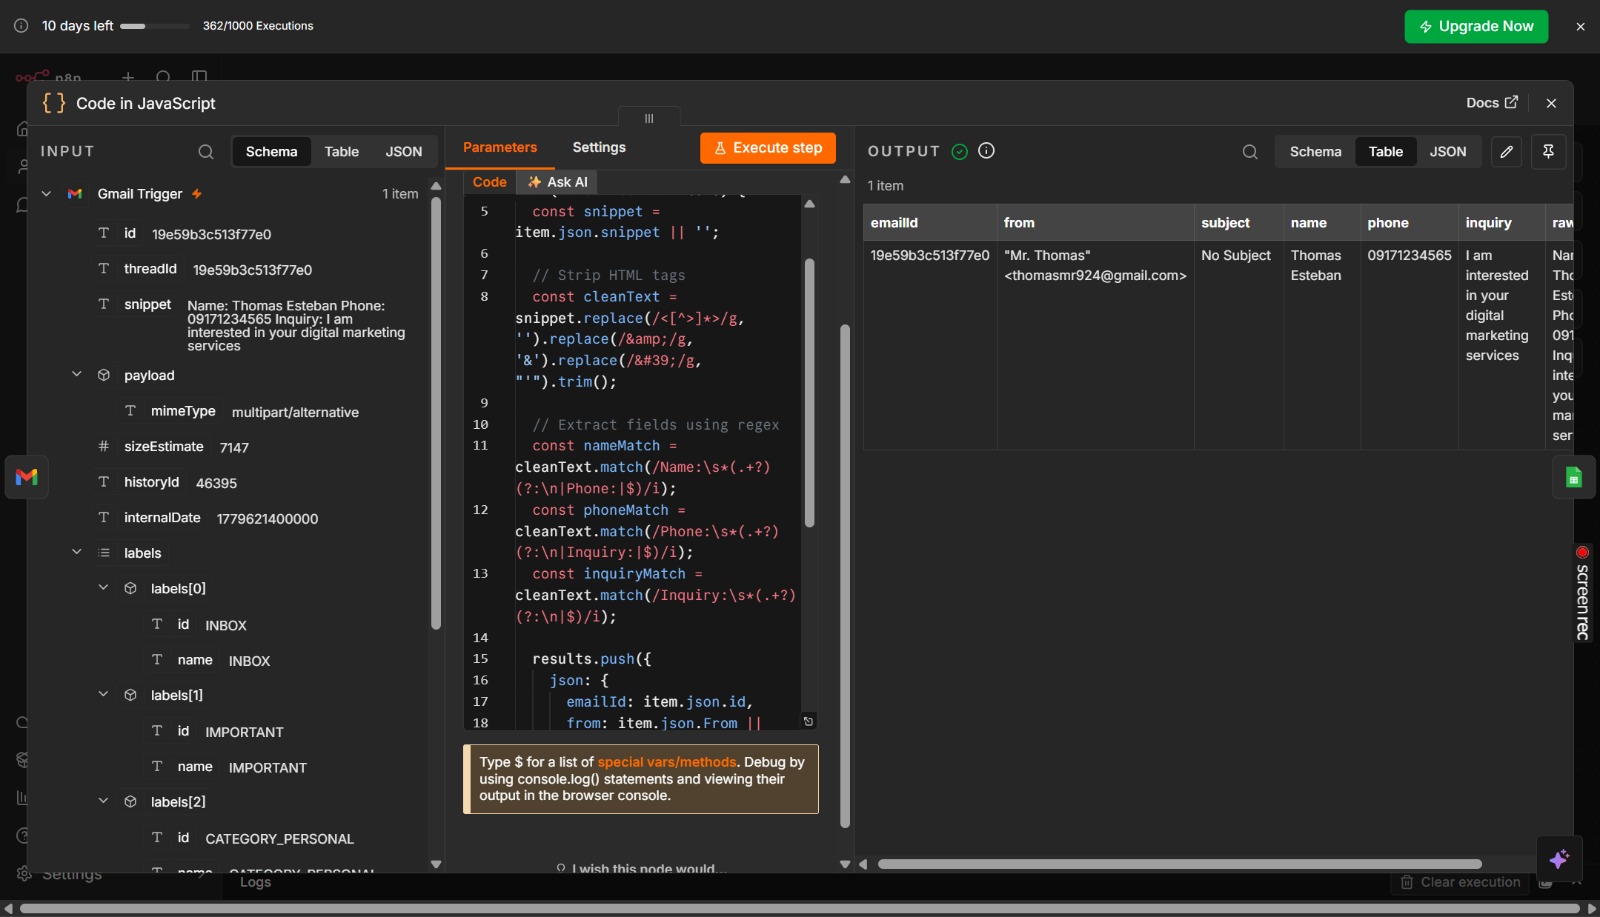Click the from column header
1600x917 pixels.
coord(1095,223)
